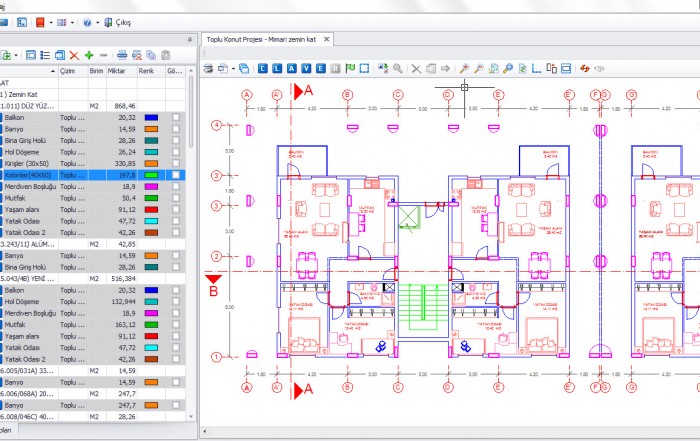The width and height of the screenshot is (700, 441).
Task: Click the green plus add icon
Action: pos(88,55)
